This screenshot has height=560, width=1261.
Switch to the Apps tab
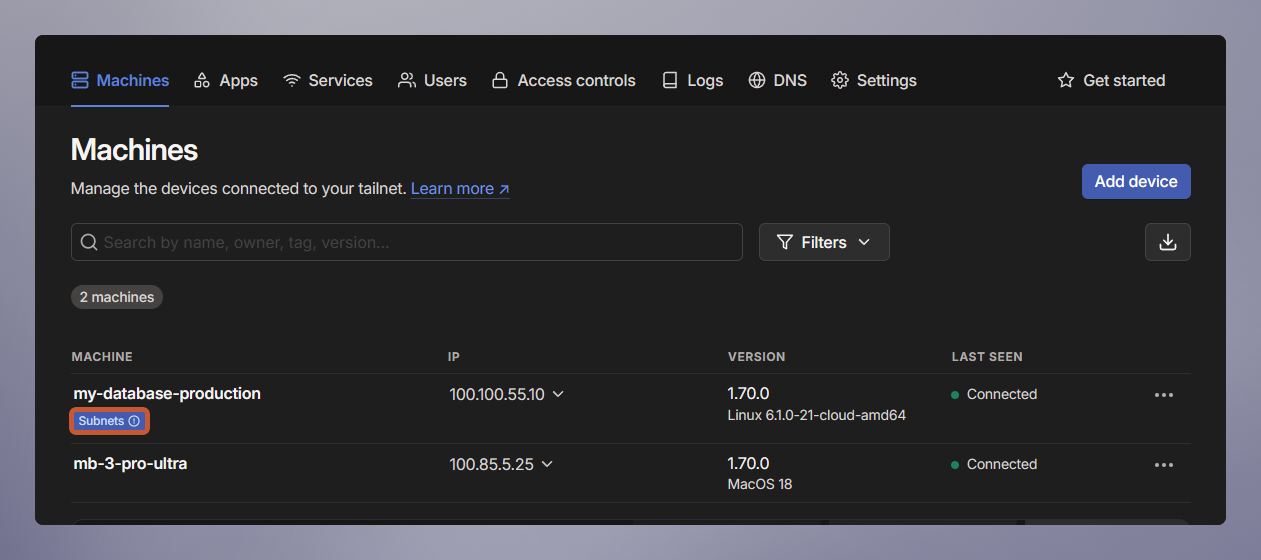coord(226,80)
